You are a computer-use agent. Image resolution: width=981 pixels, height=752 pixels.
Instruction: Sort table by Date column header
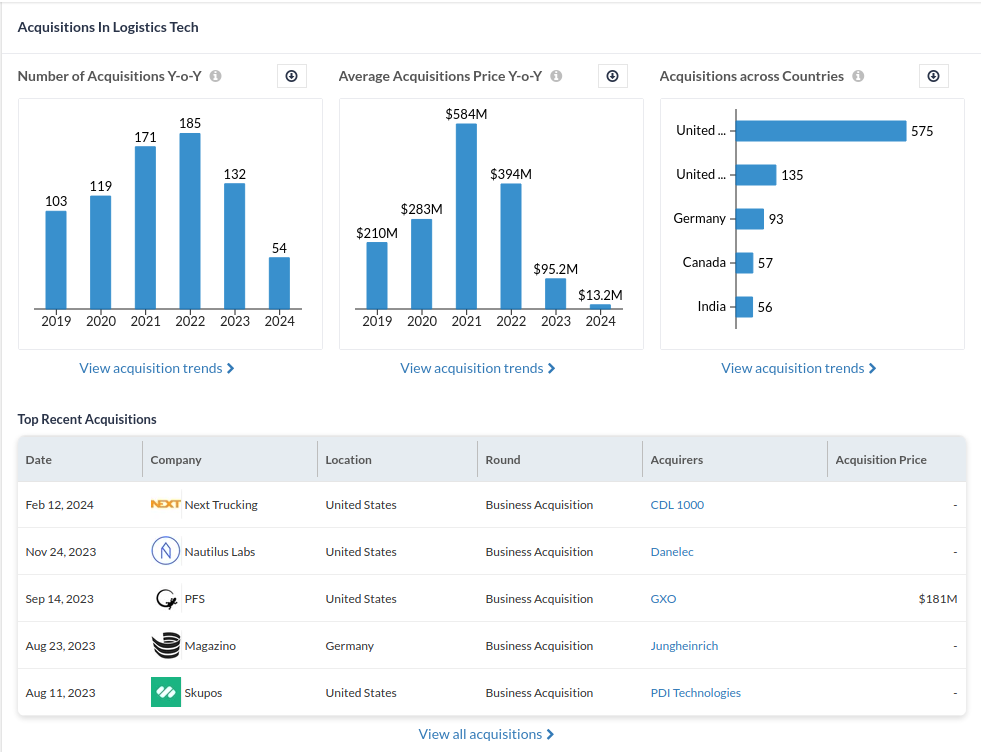point(39,460)
